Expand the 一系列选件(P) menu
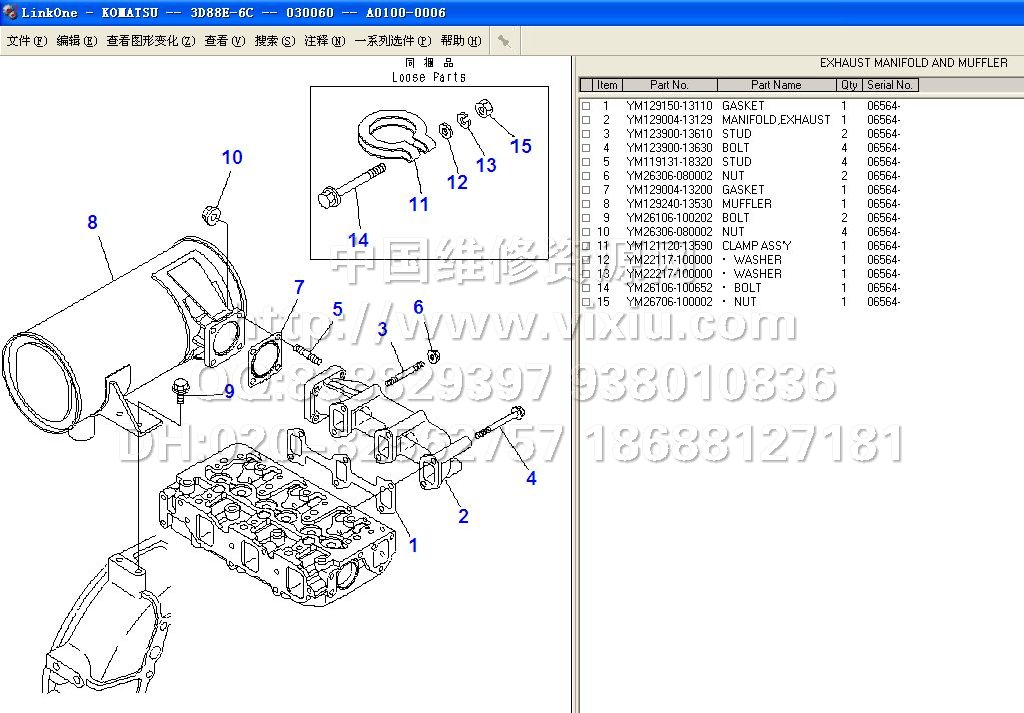This screenshot has width=1024, height=713. coord(393,41)
